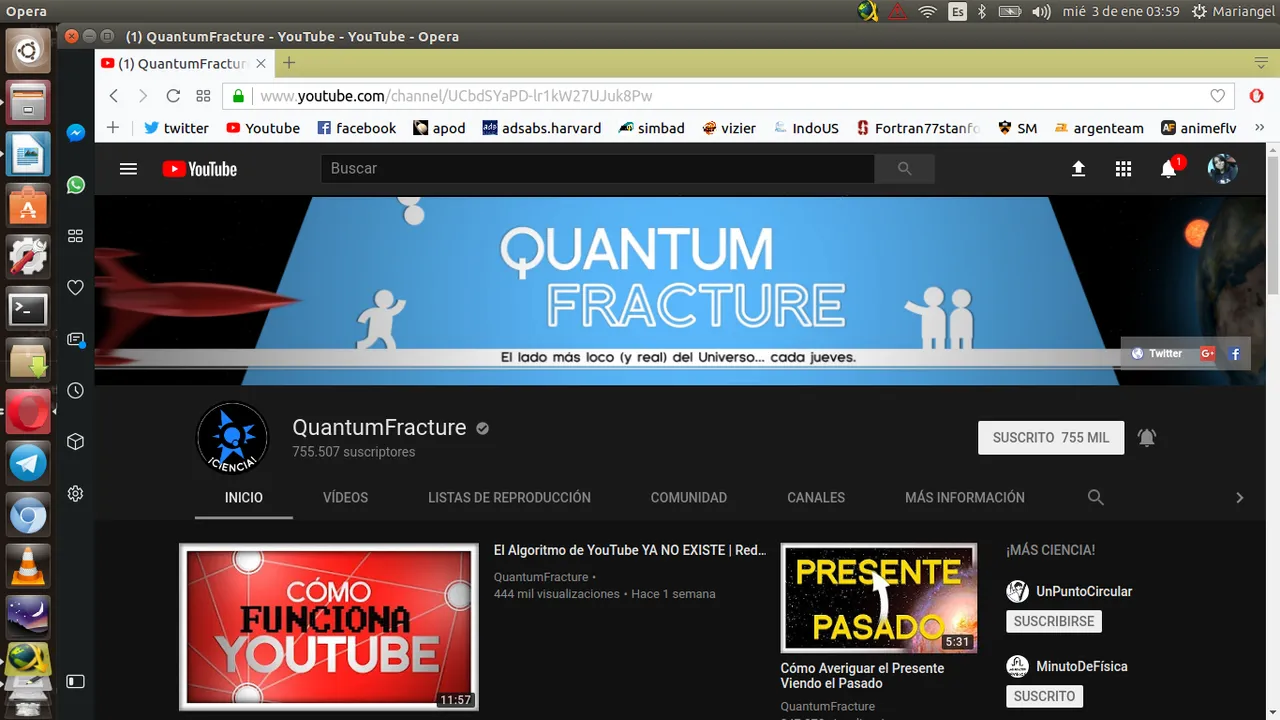Click SUSCRITO under MinutoDeFísica
The image size is (1280, 720).
click(x=1044, y=696)
